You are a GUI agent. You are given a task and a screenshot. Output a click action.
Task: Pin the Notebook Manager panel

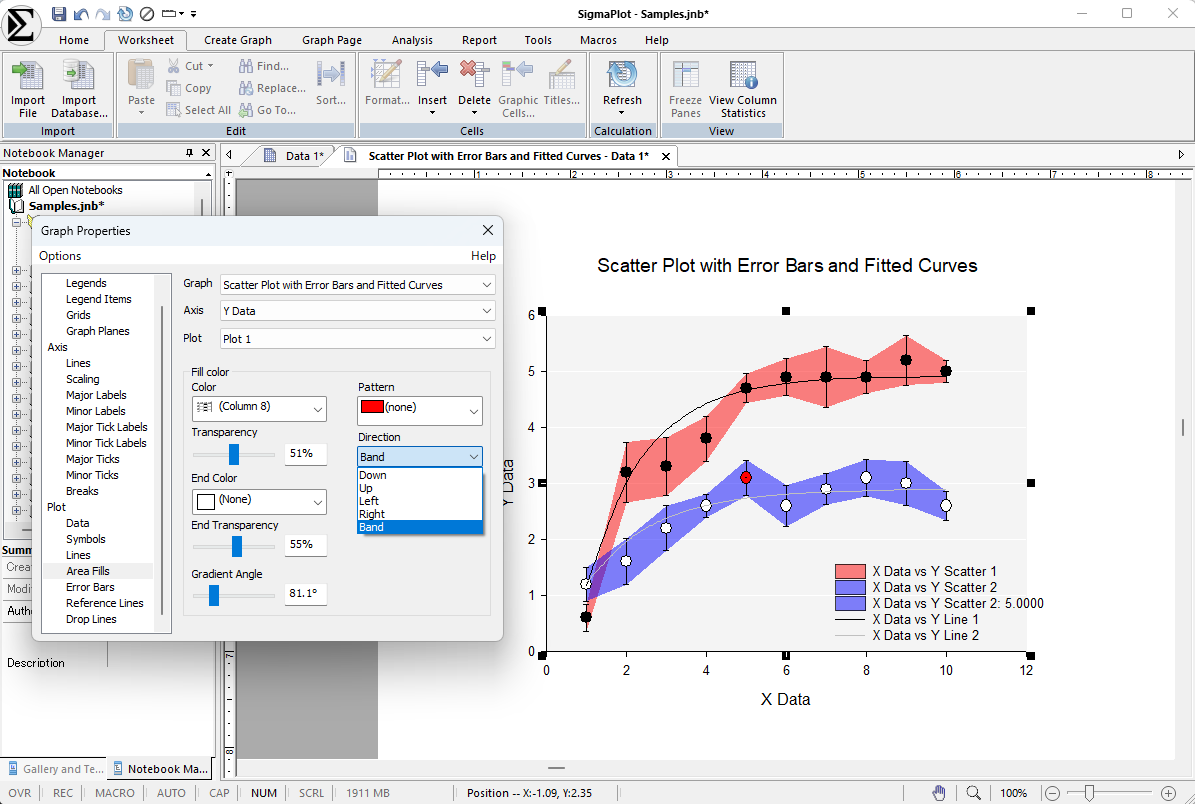190,153
